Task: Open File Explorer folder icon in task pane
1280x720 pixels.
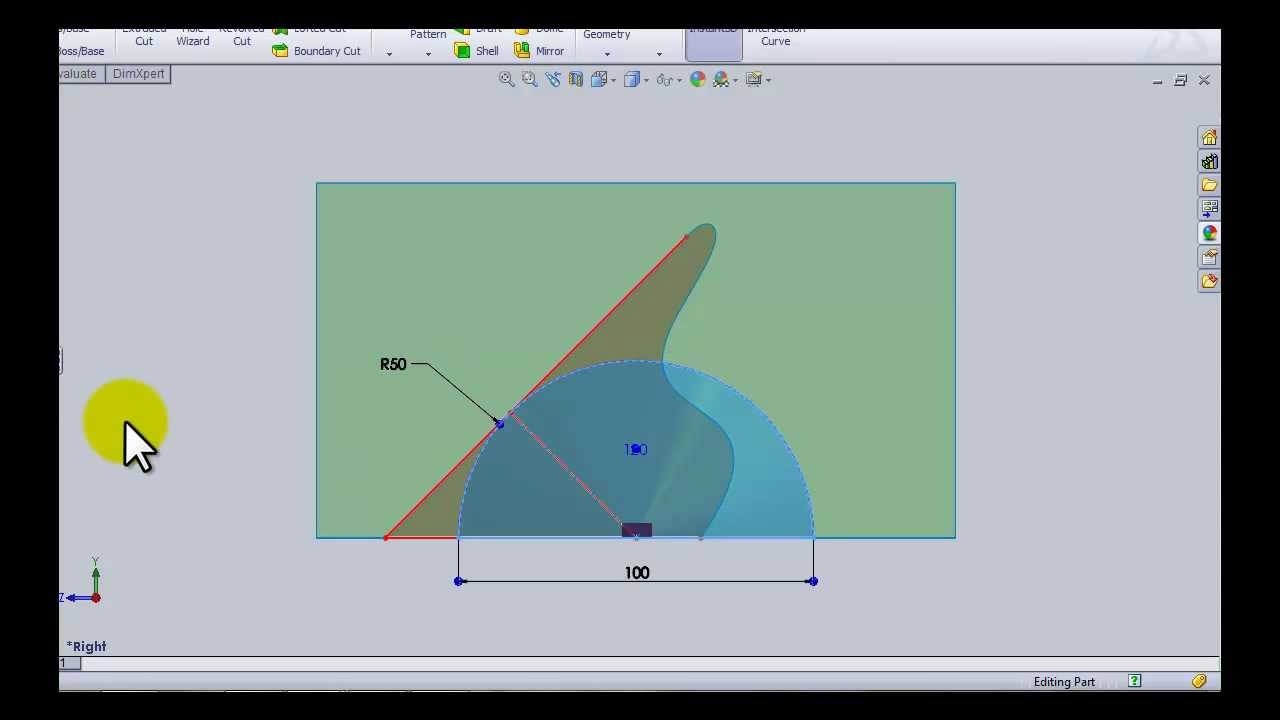Action: [x=1209, y=185]
